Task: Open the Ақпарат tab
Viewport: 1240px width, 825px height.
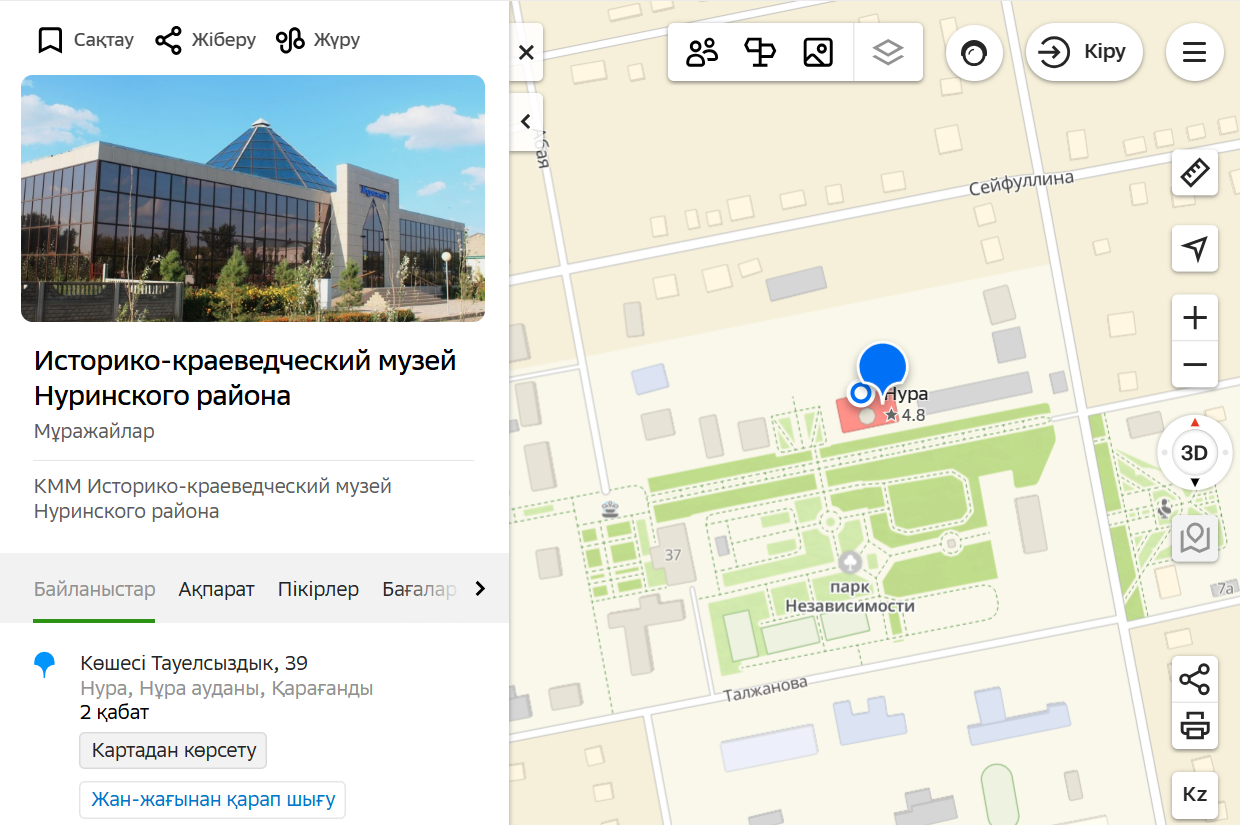Action: pyautogui.click(x=216, y=589)
